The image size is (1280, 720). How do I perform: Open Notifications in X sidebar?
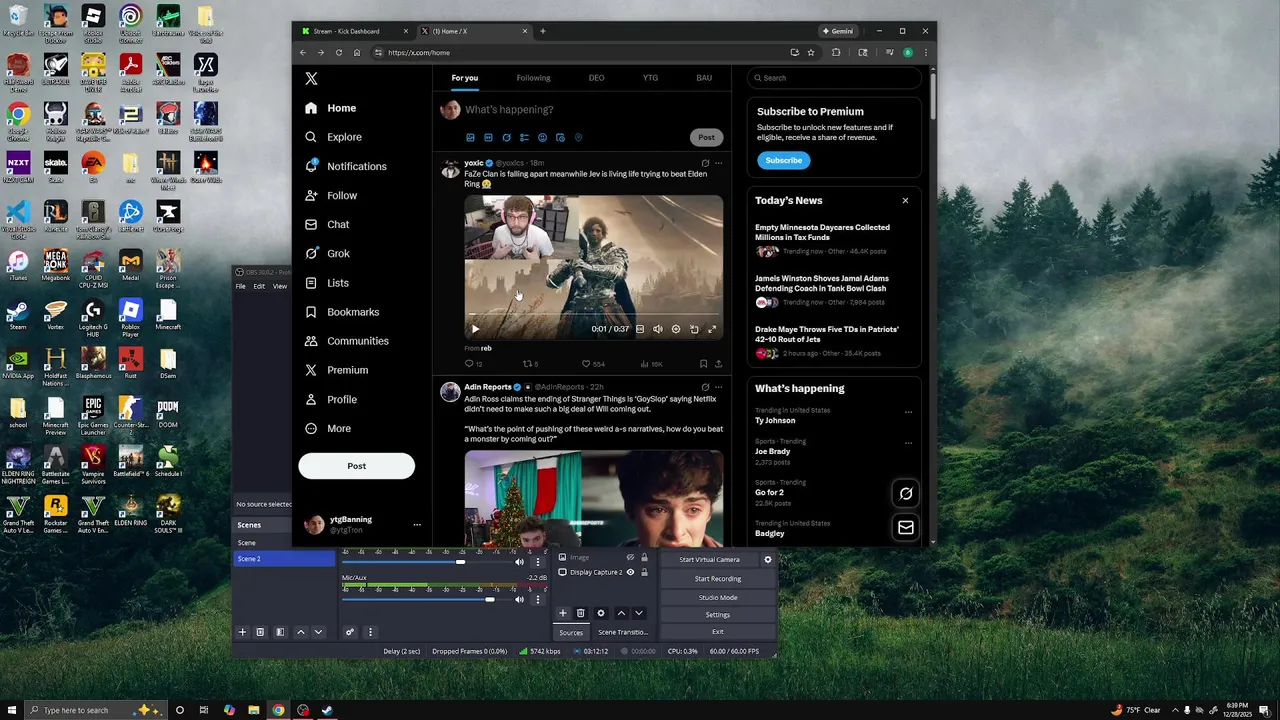[345, 166]
